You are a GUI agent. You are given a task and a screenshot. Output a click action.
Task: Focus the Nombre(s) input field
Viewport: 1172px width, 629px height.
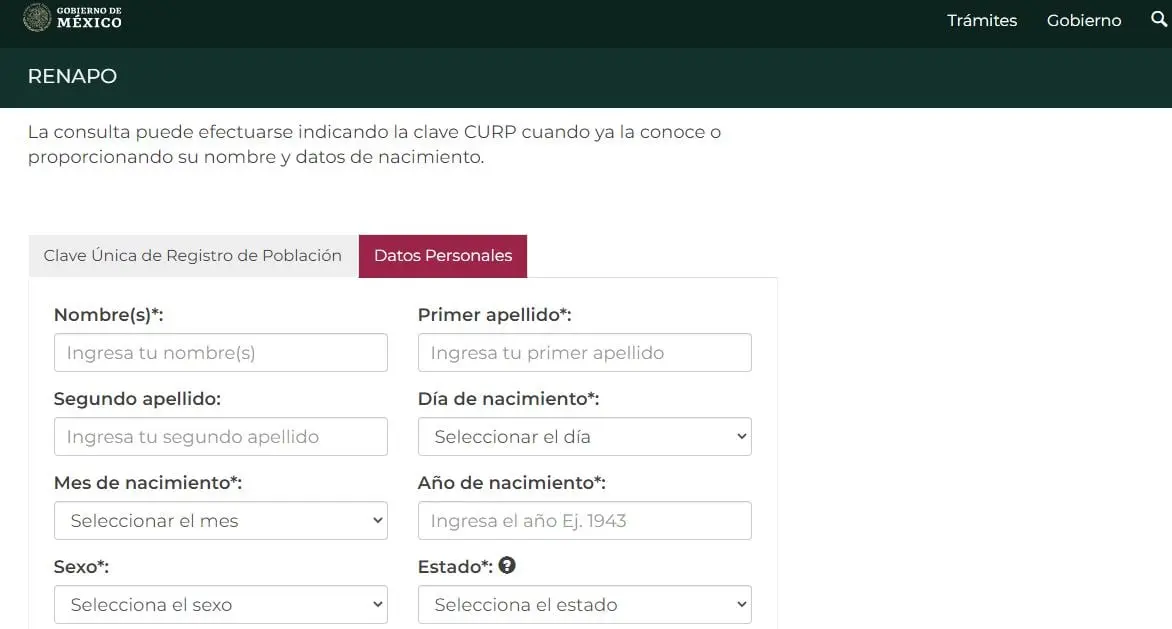point(220,353)
